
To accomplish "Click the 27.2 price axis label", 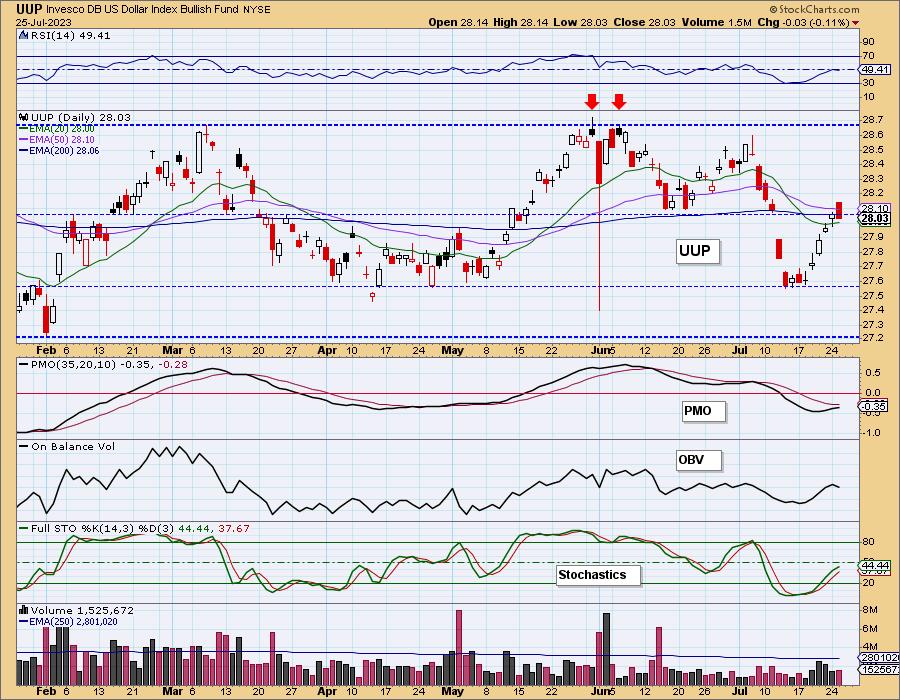I will 872,338.
